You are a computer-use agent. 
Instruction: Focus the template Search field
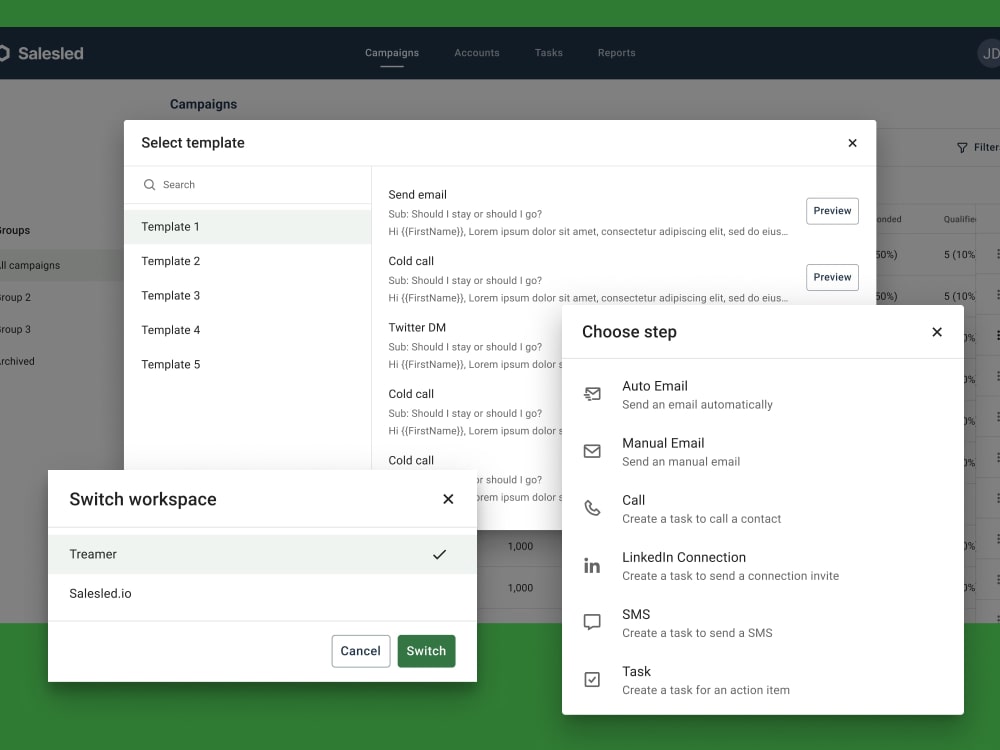[x=247, y=185]
